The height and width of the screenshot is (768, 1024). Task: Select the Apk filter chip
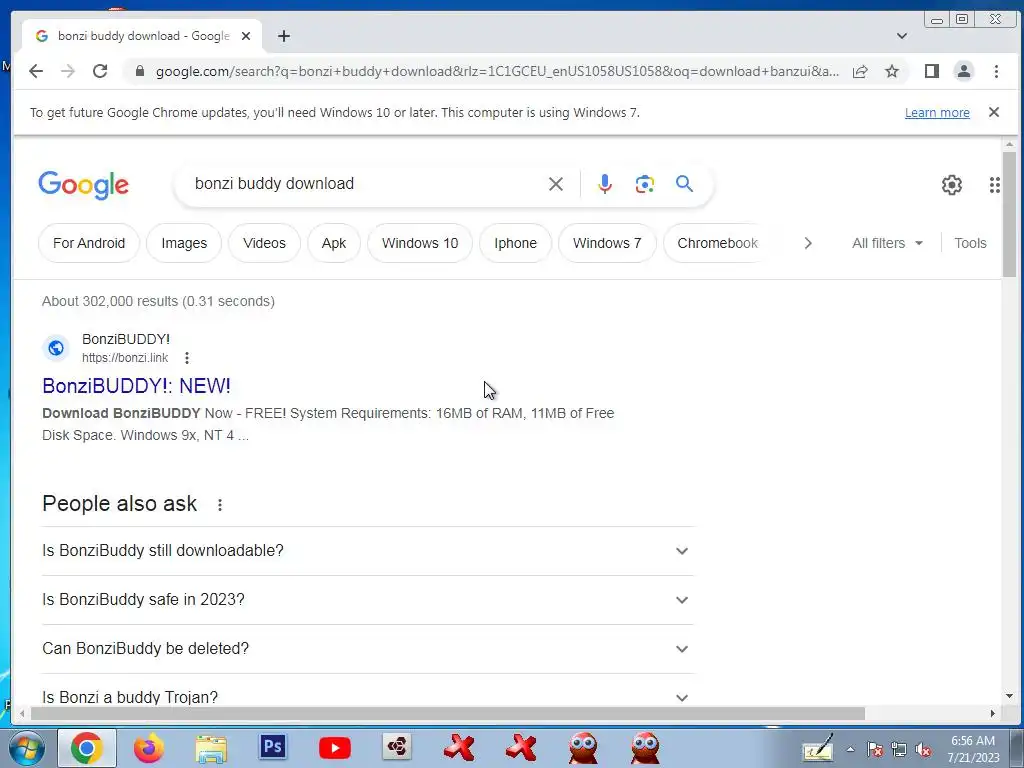point(334,243)
